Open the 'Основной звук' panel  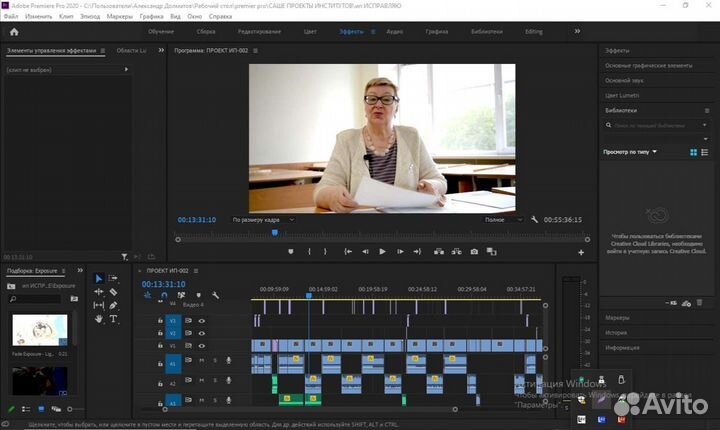pyautogui.click(x=623, y=78)
